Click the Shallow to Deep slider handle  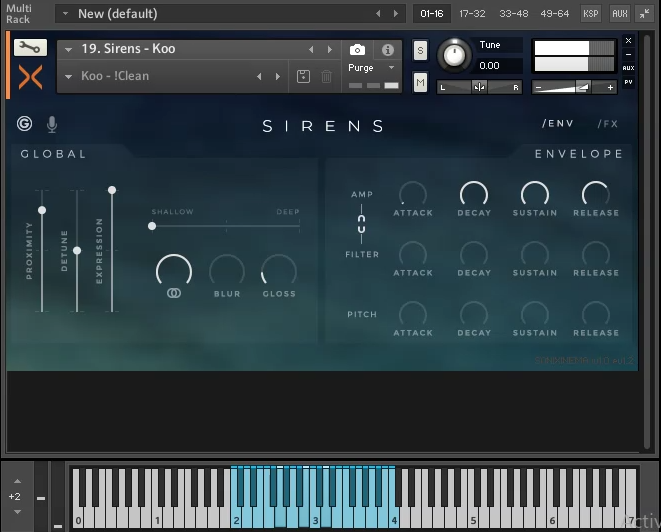tap(152, 226)
